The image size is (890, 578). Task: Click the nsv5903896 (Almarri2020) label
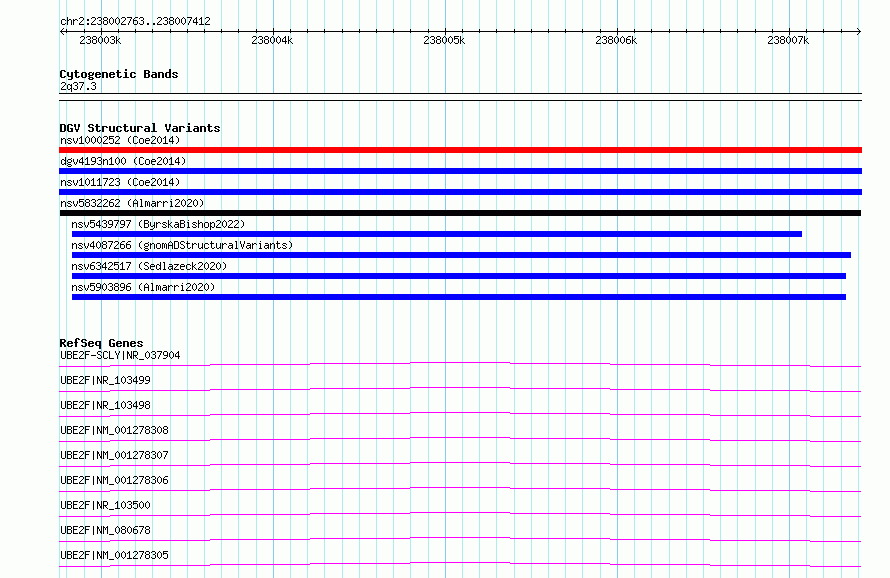(x=143, y=287)
